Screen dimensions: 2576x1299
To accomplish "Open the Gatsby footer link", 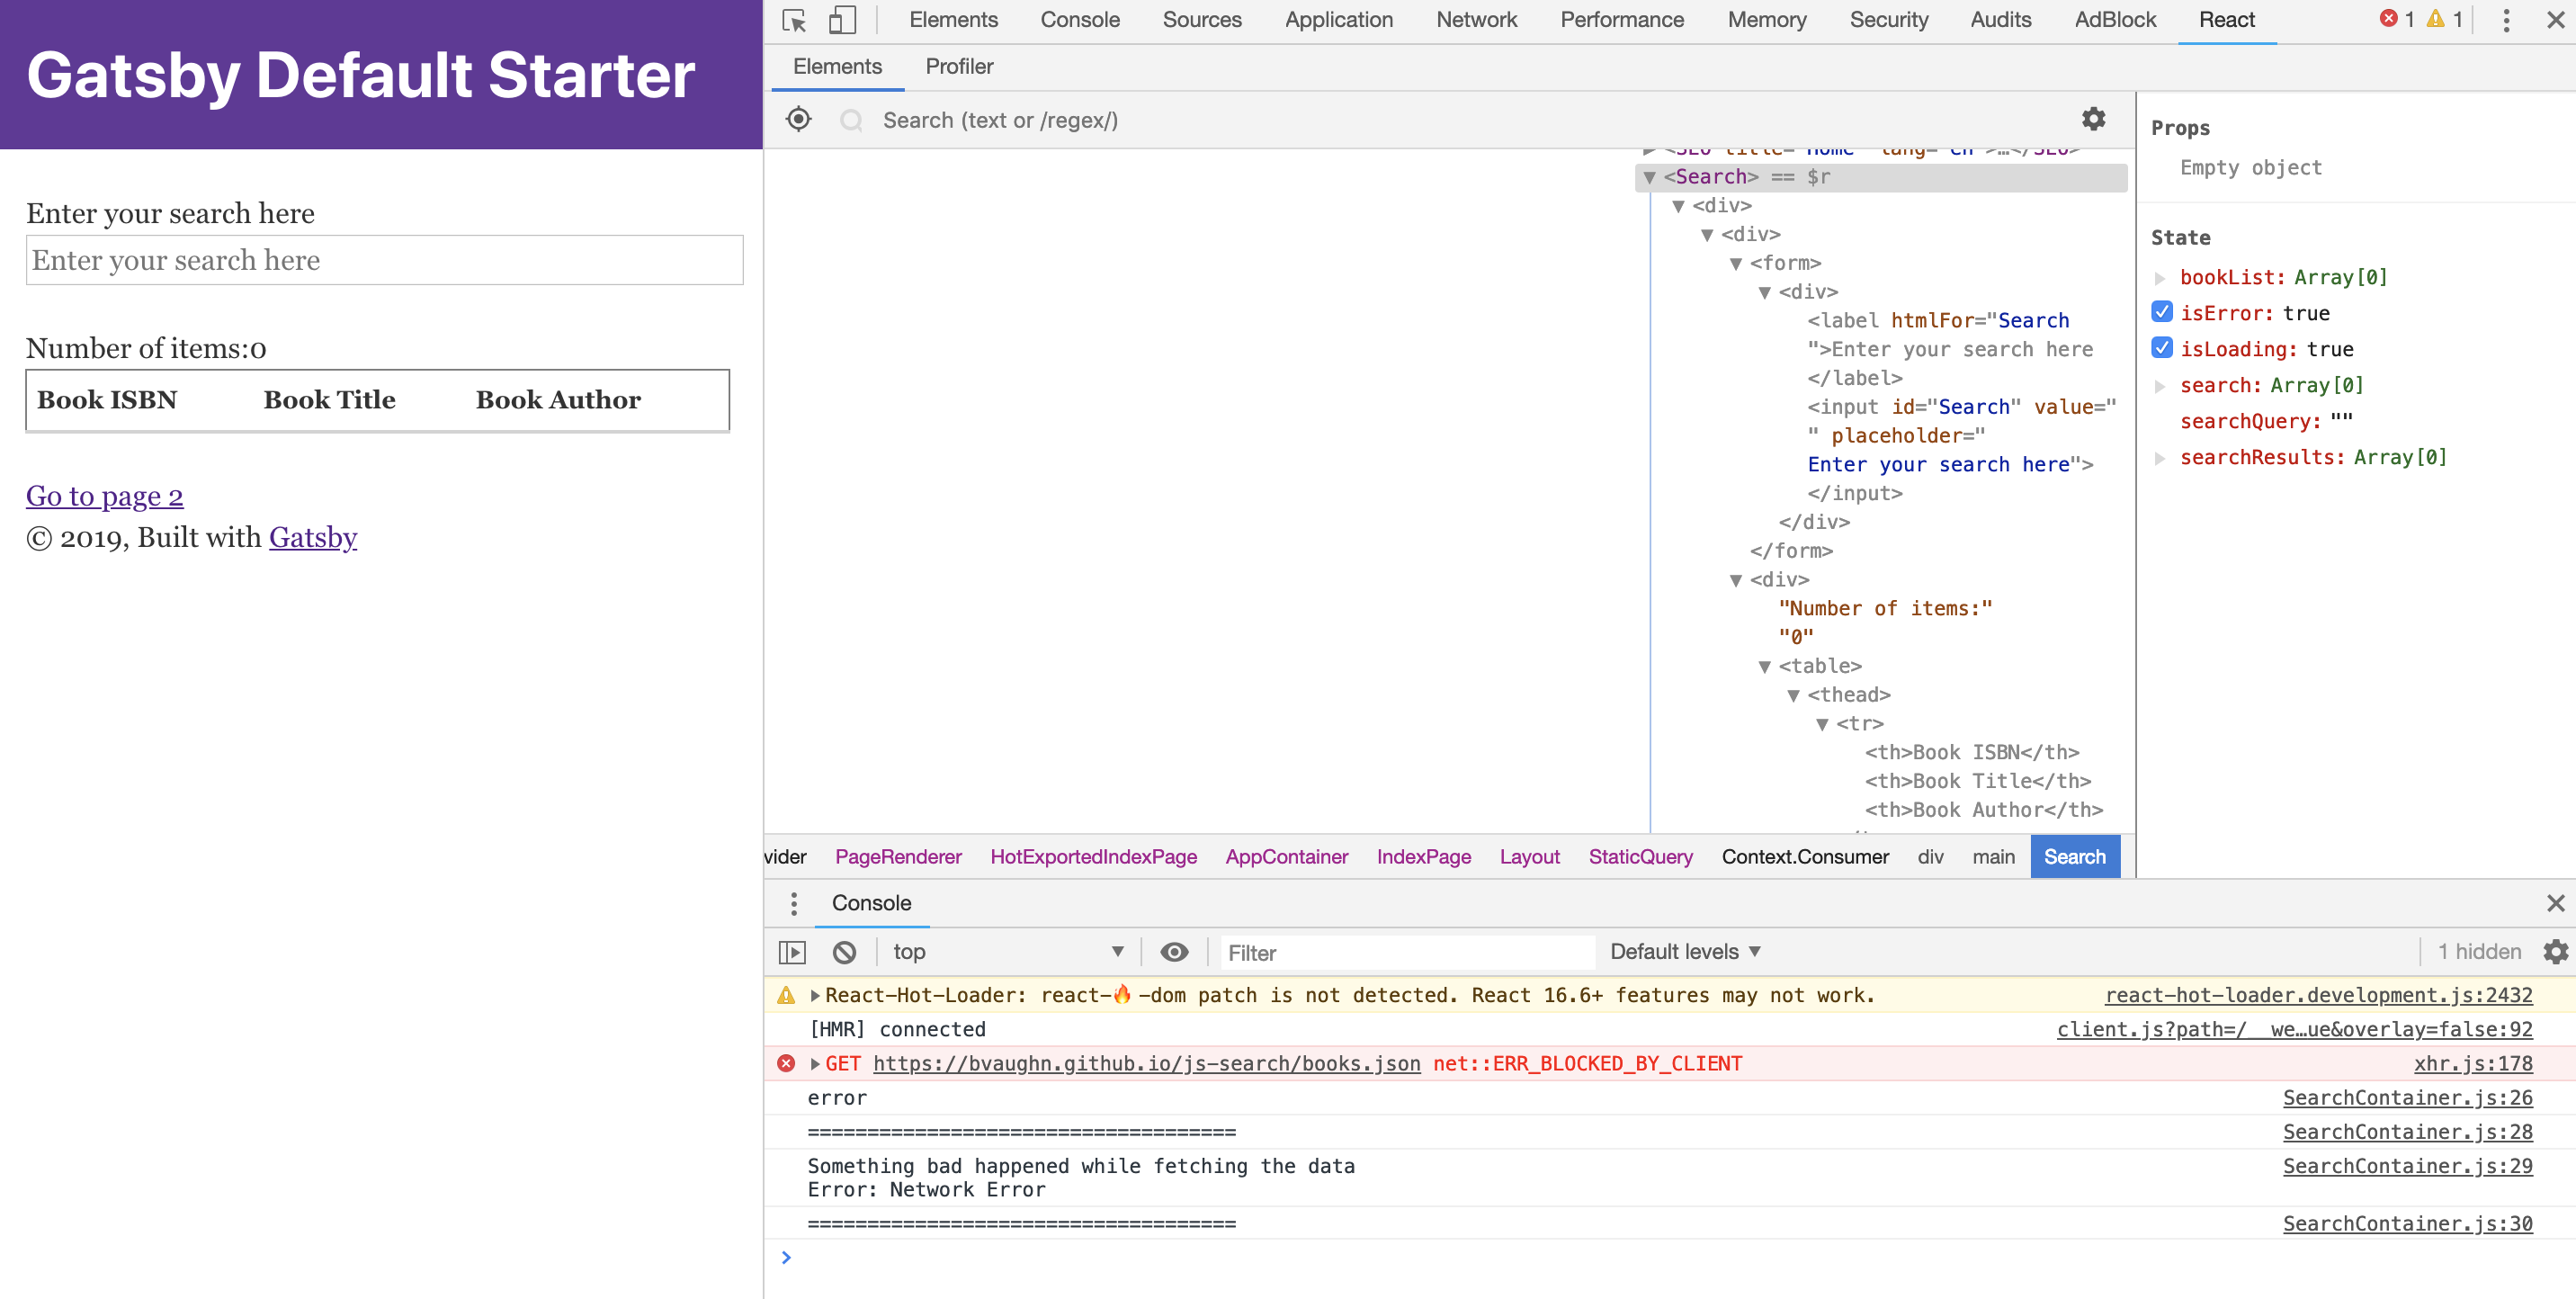I will coord(312,537).
